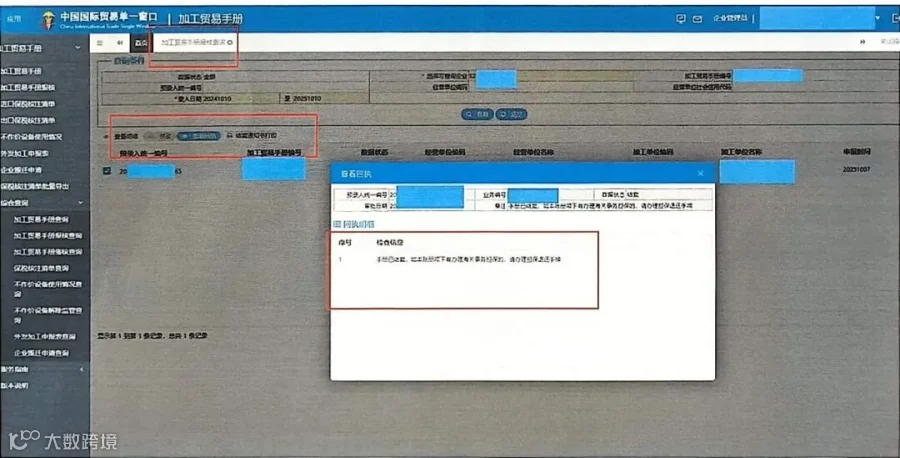The image size is (900, 458).
Task: Select 保税核注清单查询 in the sidebar
Action: pyautogui.click(x=41, y=268)
